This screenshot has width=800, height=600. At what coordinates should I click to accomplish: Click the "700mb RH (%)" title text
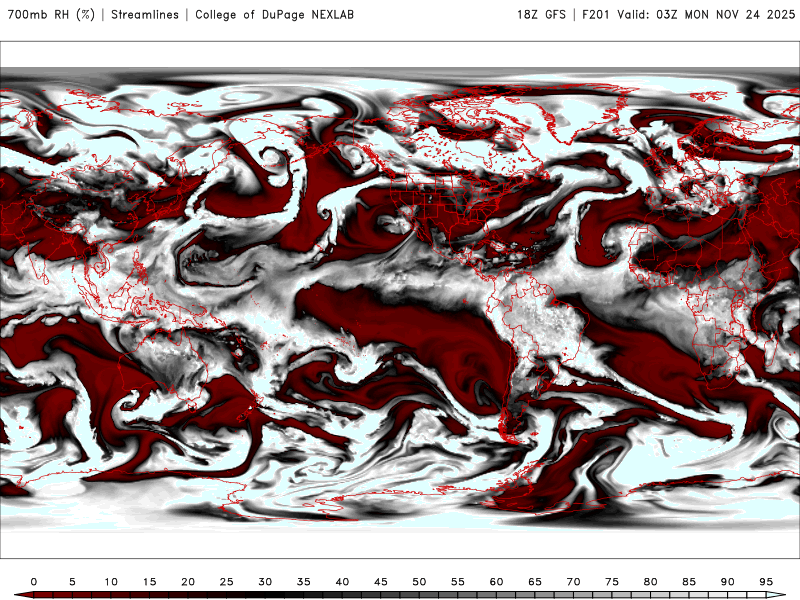tap(51, 15)
